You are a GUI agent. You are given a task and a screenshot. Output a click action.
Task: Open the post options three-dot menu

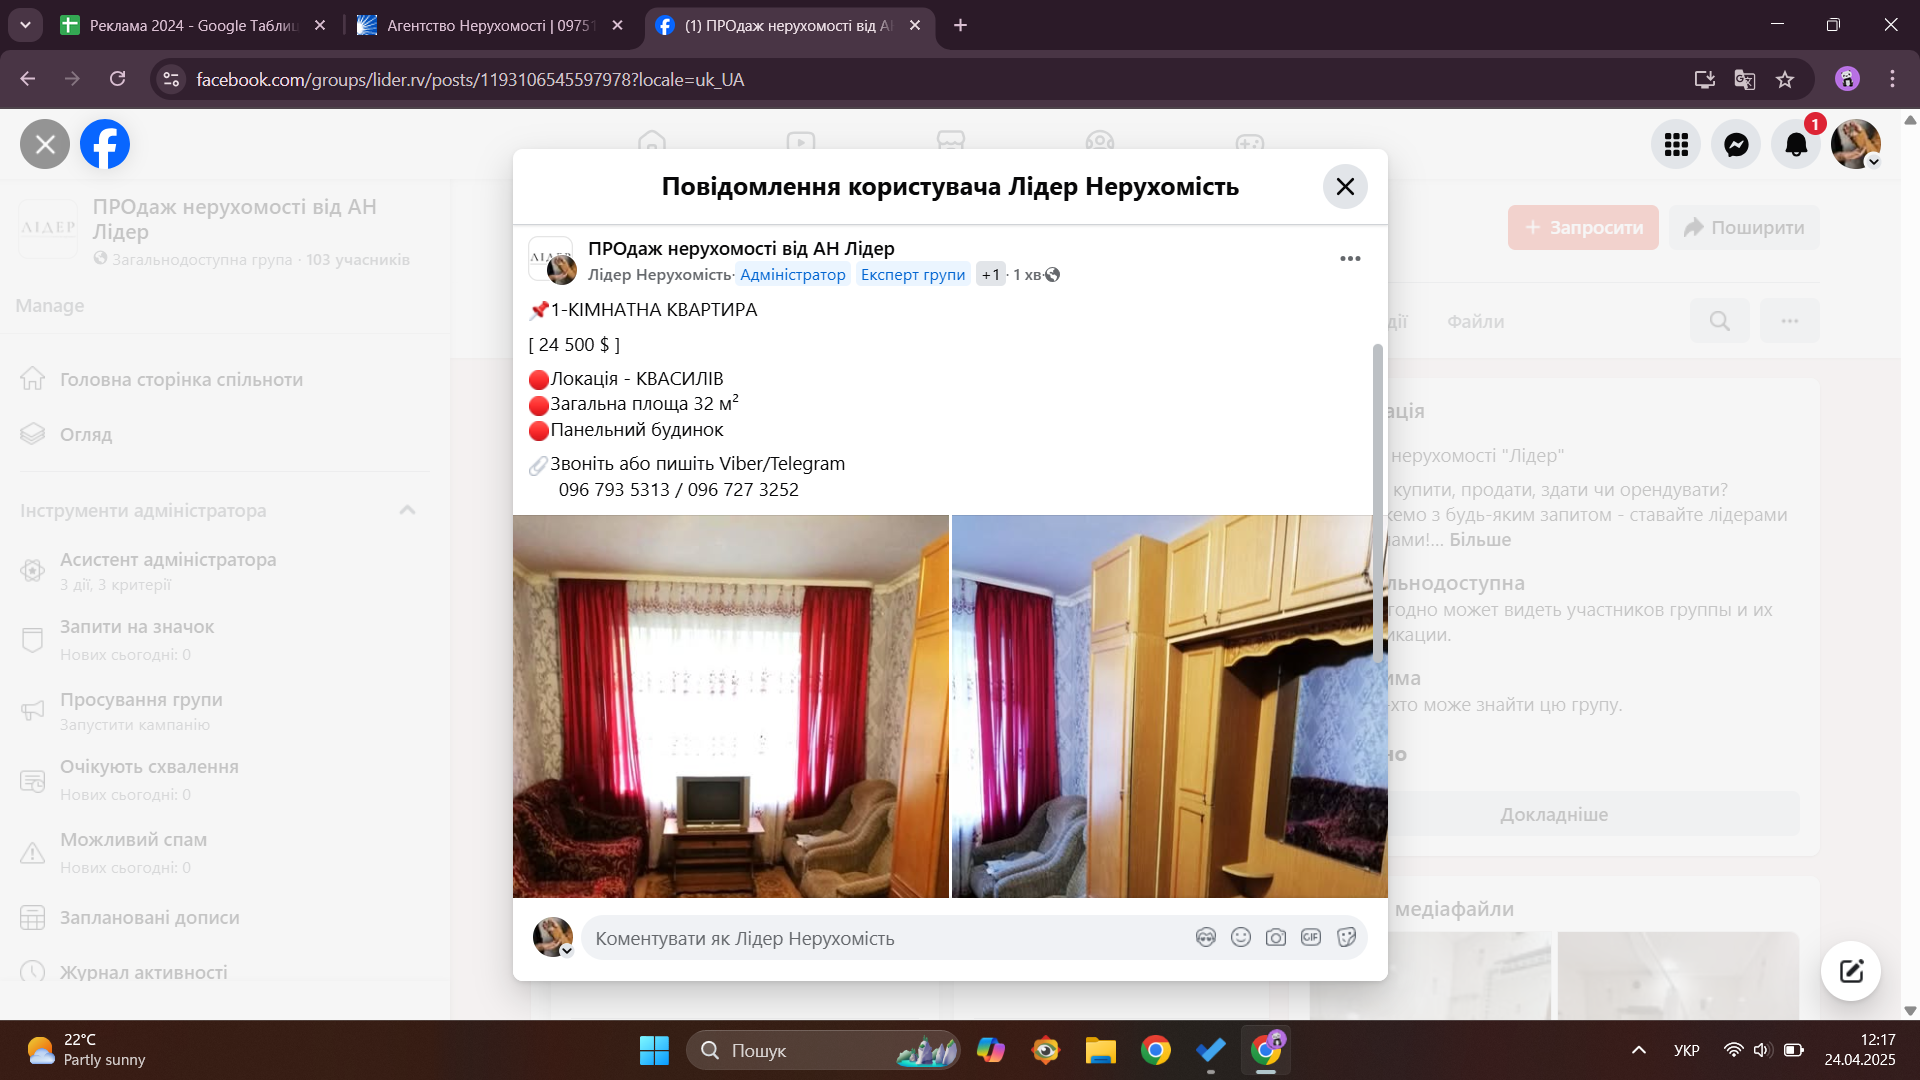pos(1350,259)
